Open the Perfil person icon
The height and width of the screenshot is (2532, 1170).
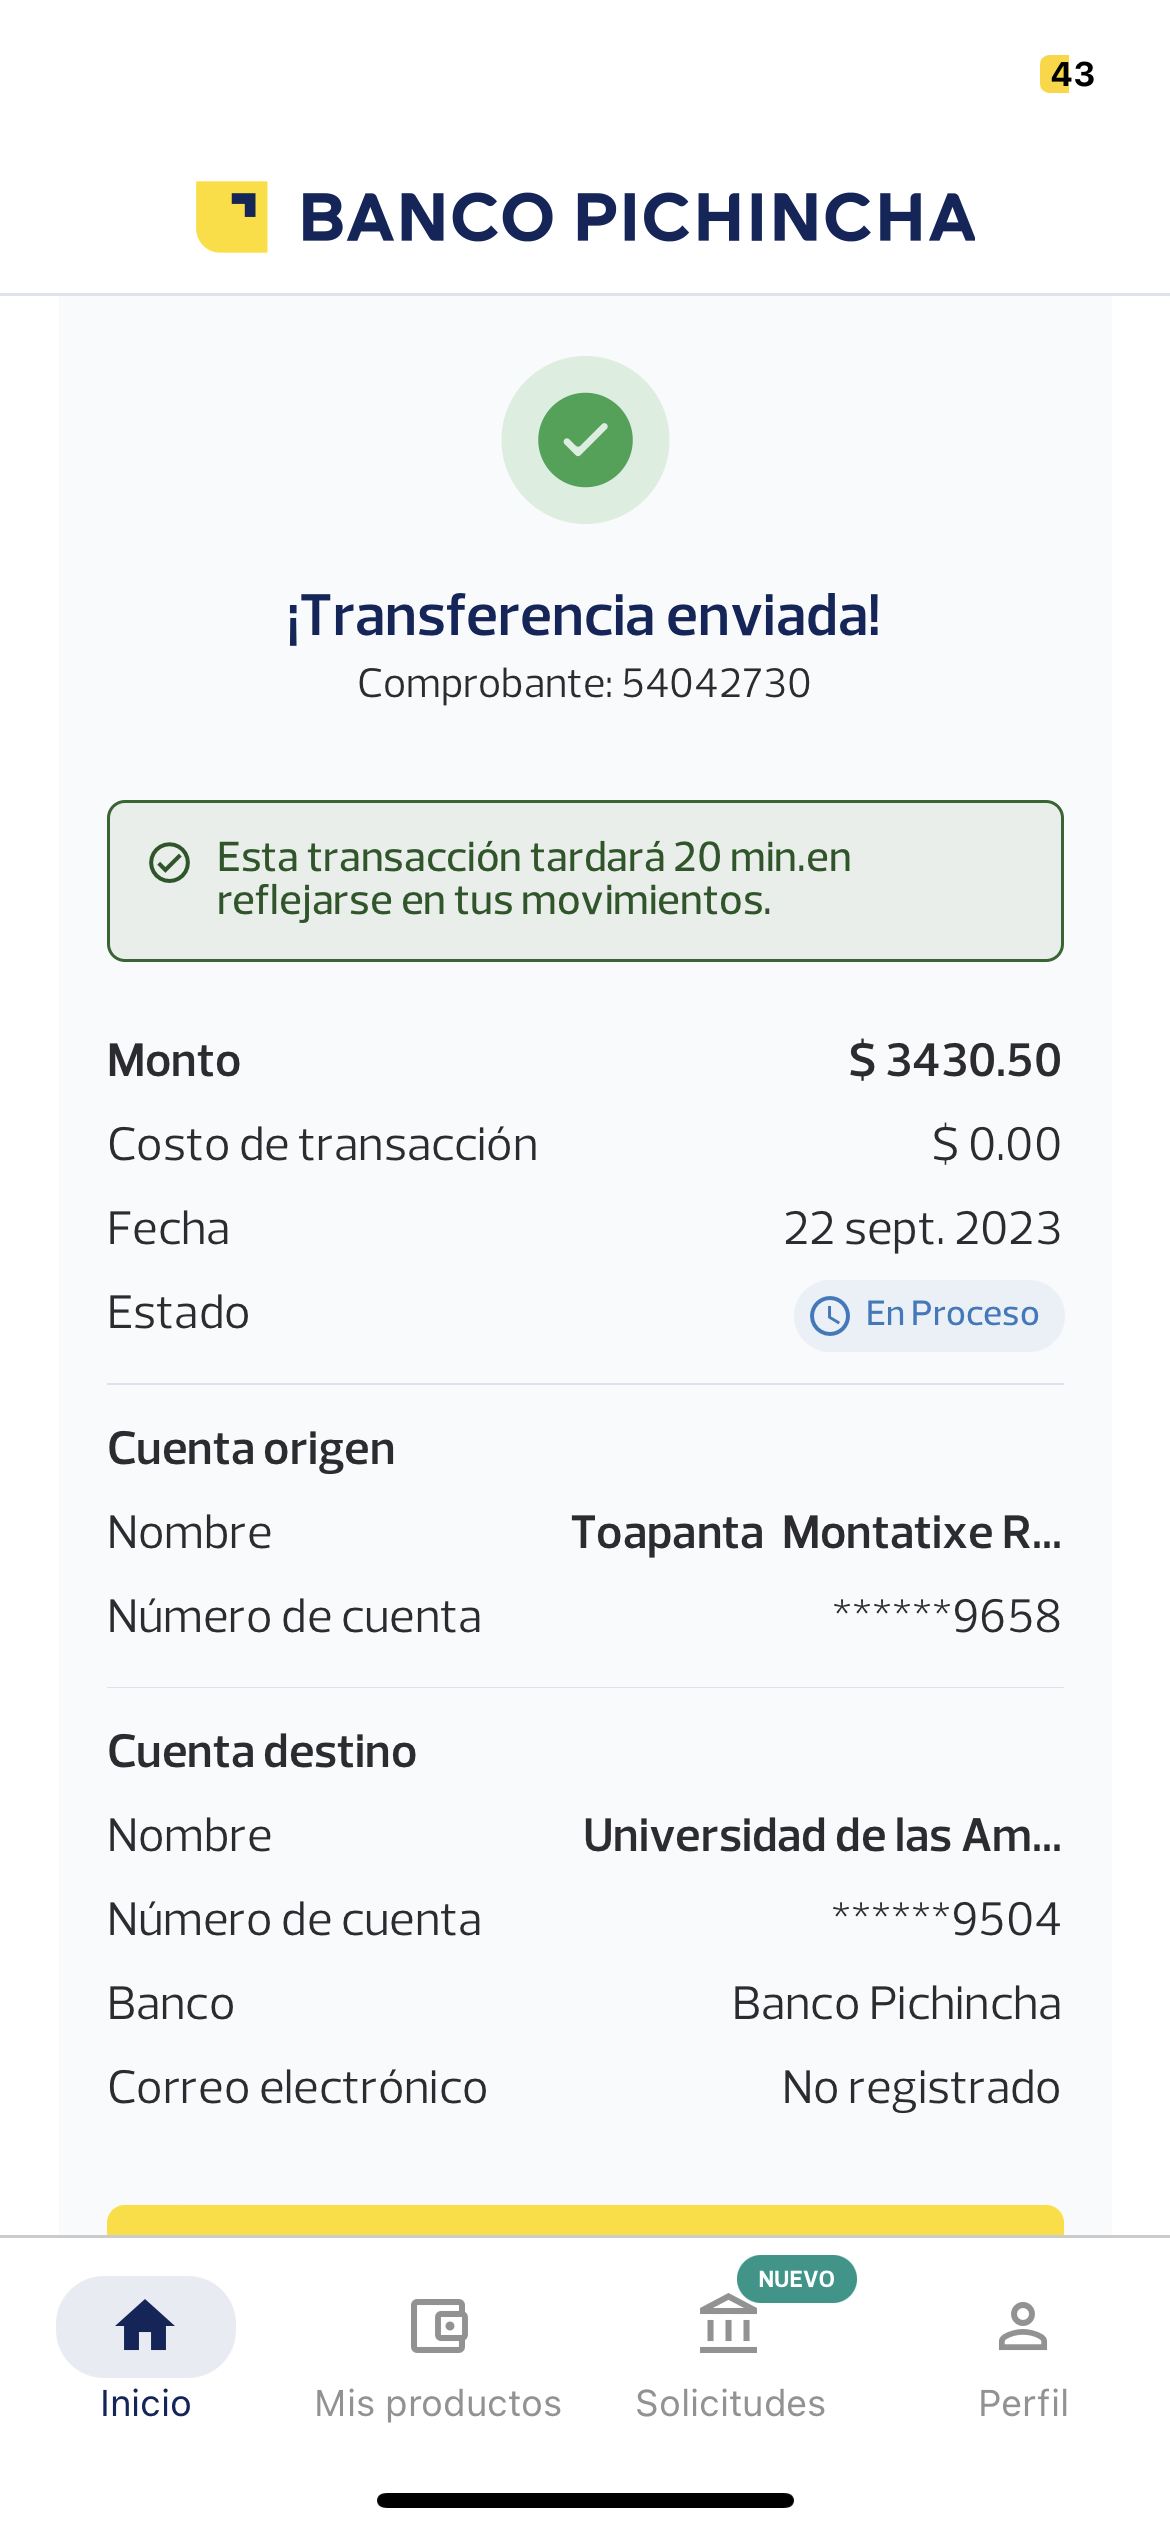[x=1022, y=2325]
